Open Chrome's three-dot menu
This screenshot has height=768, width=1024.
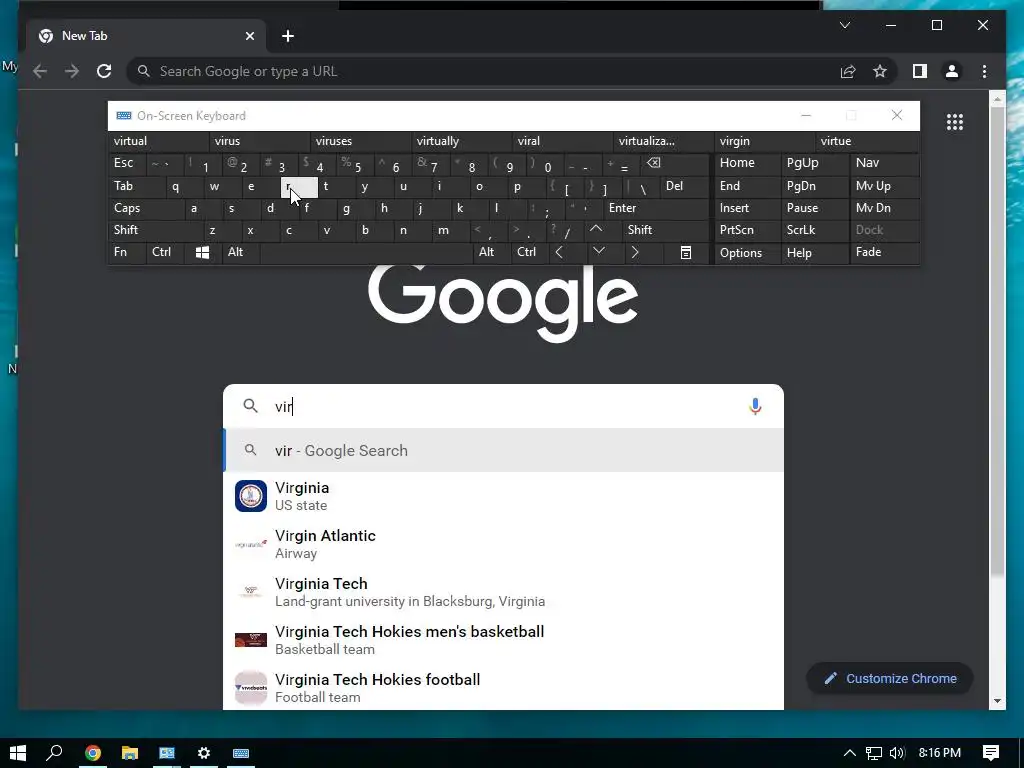pos(984,71)
